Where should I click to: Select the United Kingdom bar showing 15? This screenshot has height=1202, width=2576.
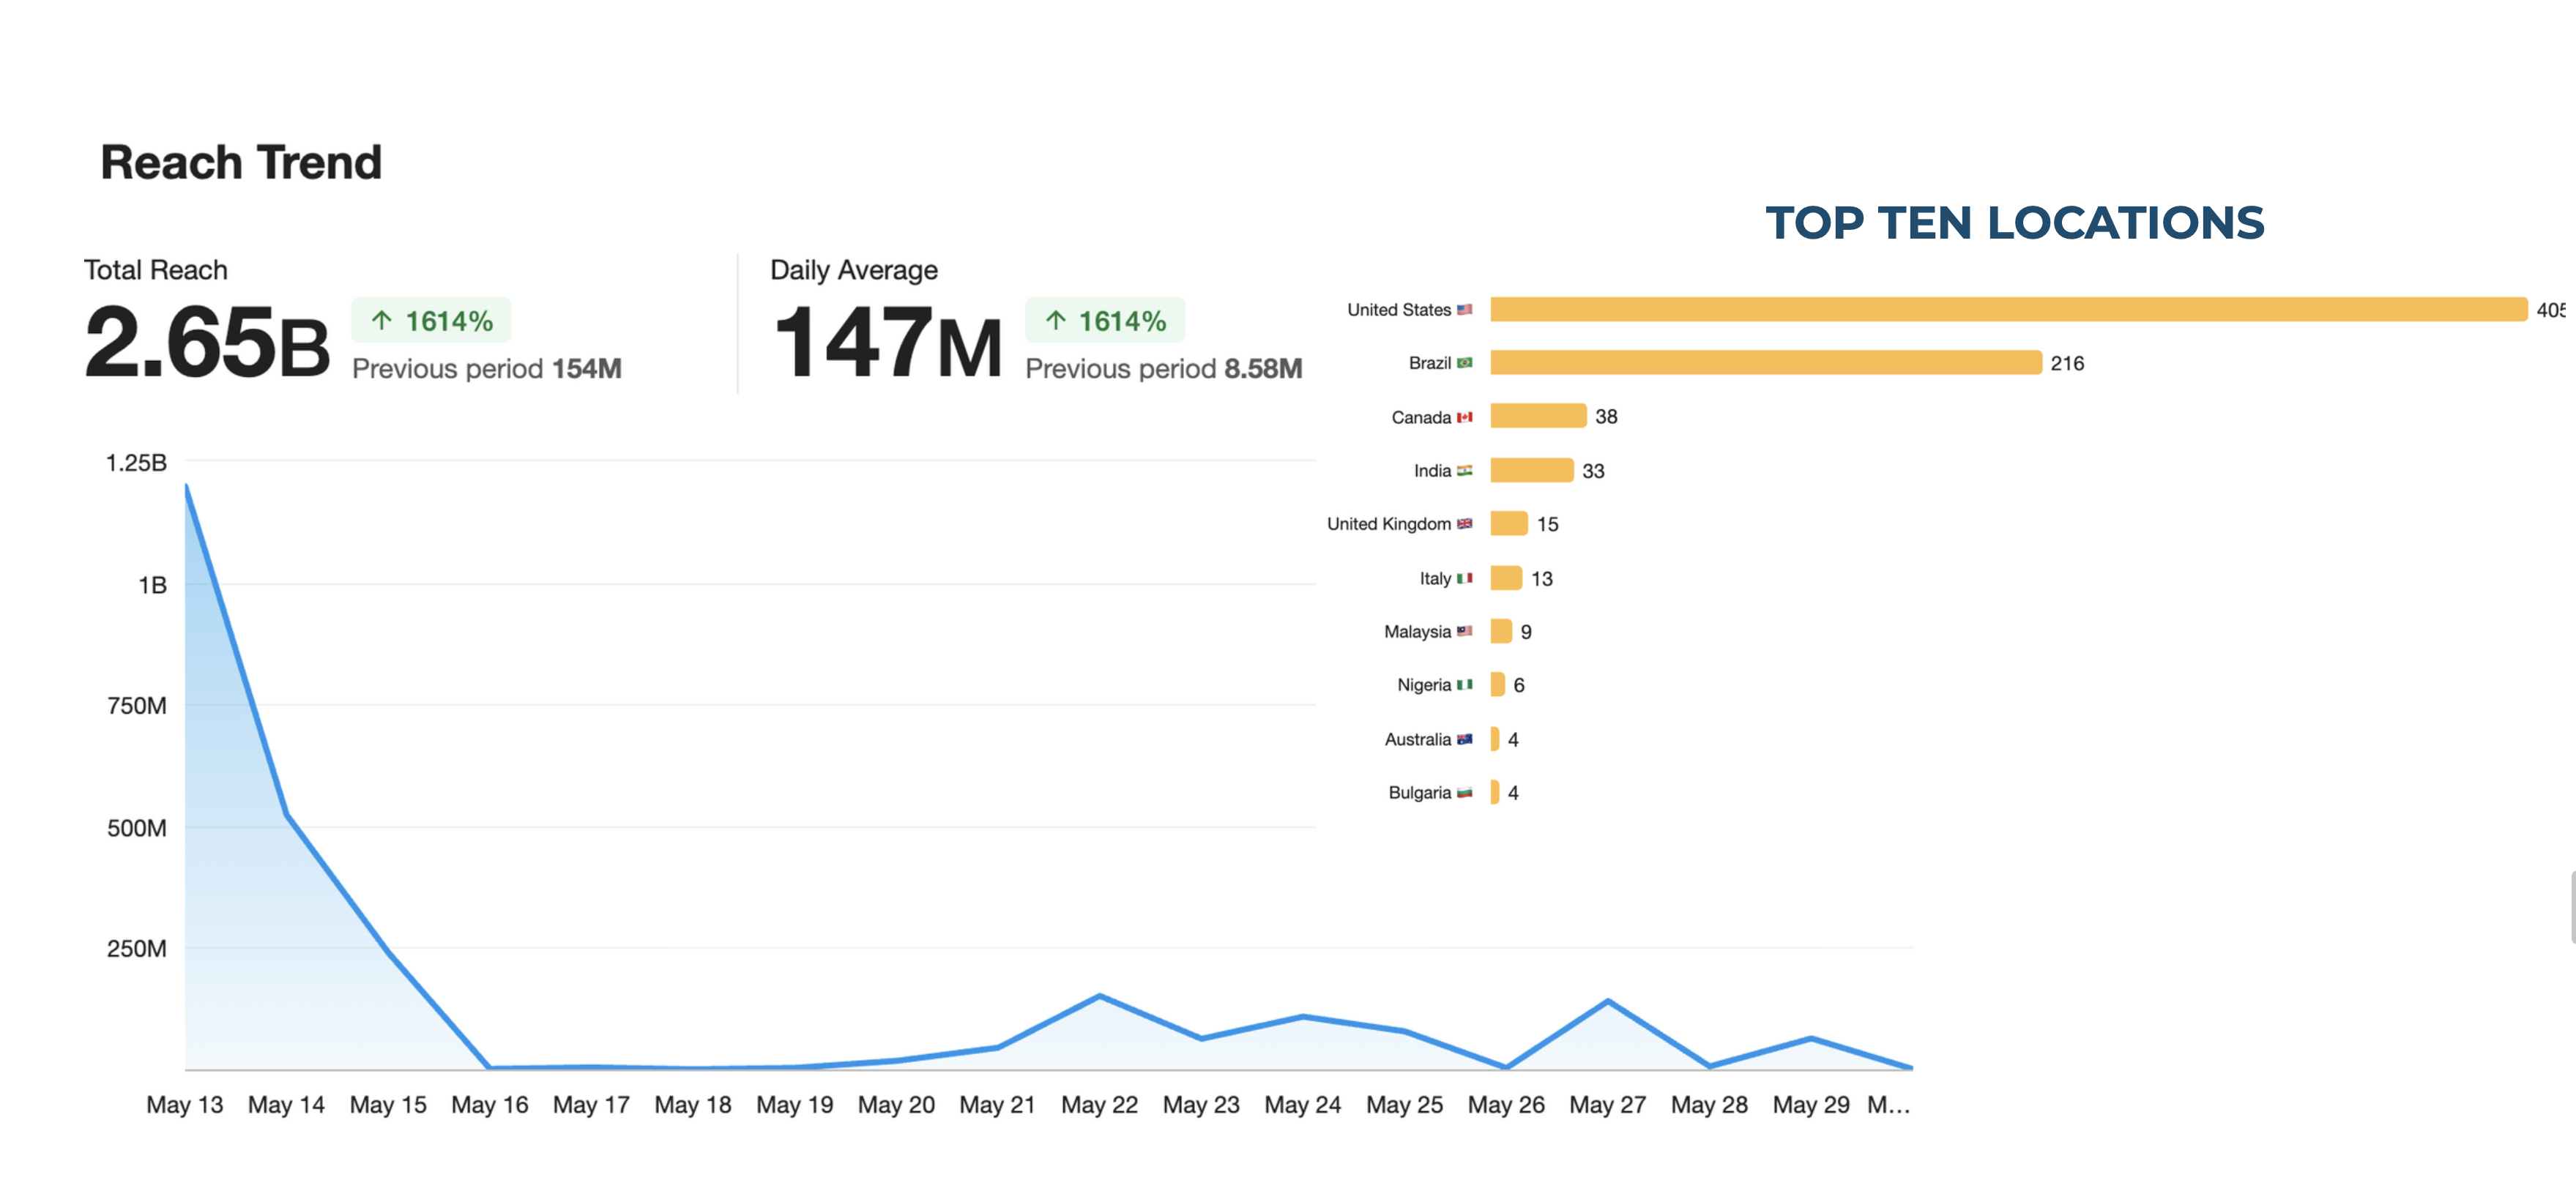tap(1509, 523)
